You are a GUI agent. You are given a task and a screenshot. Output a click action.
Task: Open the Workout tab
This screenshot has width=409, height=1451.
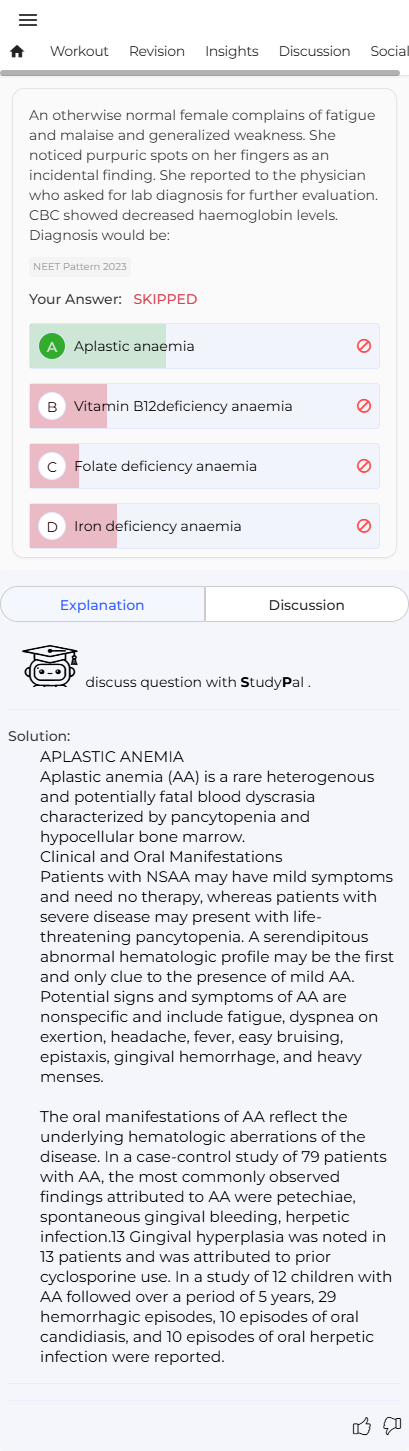79,51
